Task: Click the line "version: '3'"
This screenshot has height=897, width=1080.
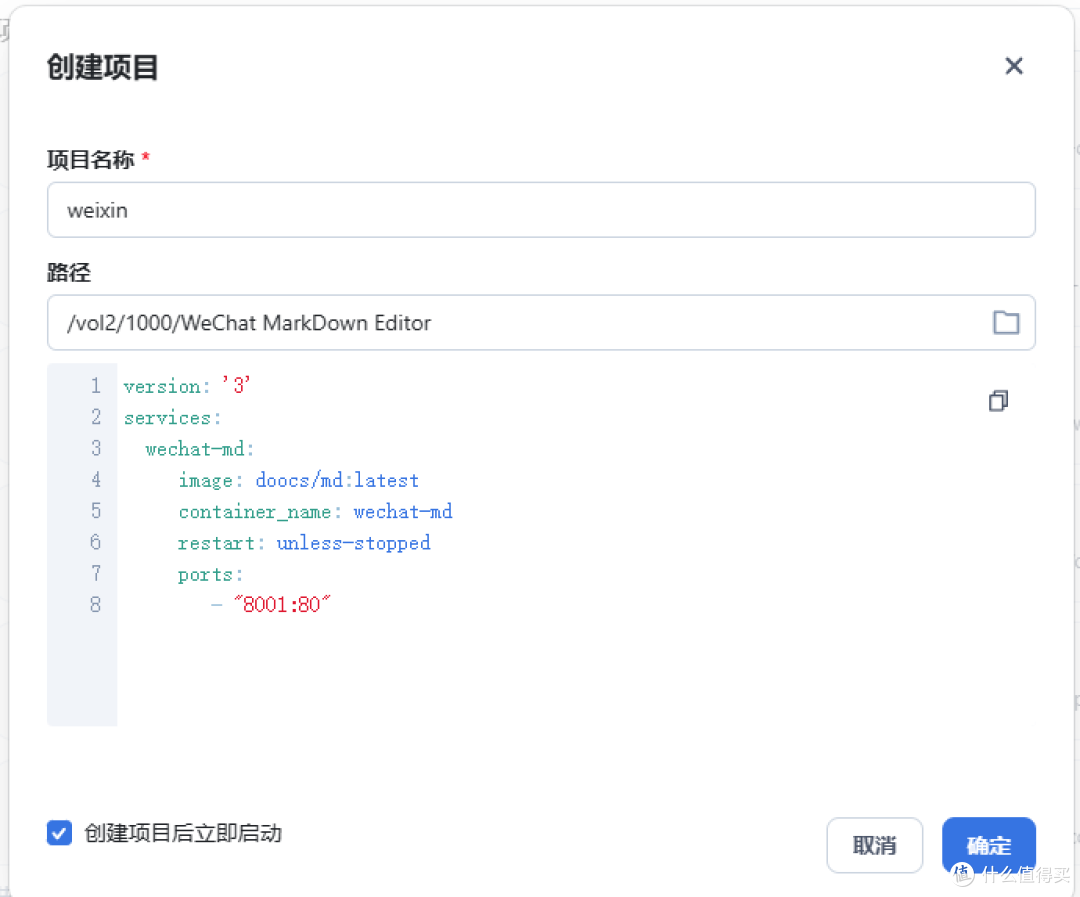Action: (187, 386)
